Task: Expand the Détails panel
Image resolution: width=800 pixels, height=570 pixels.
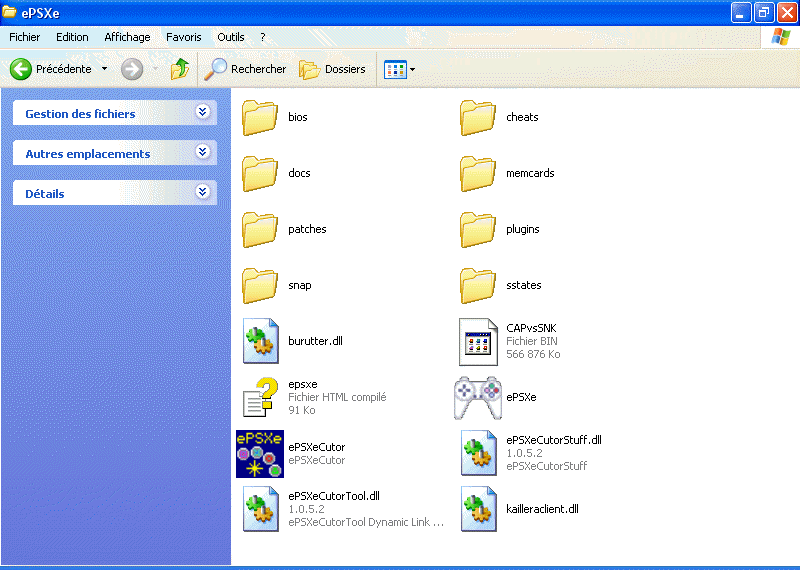Action: [203, 193]
